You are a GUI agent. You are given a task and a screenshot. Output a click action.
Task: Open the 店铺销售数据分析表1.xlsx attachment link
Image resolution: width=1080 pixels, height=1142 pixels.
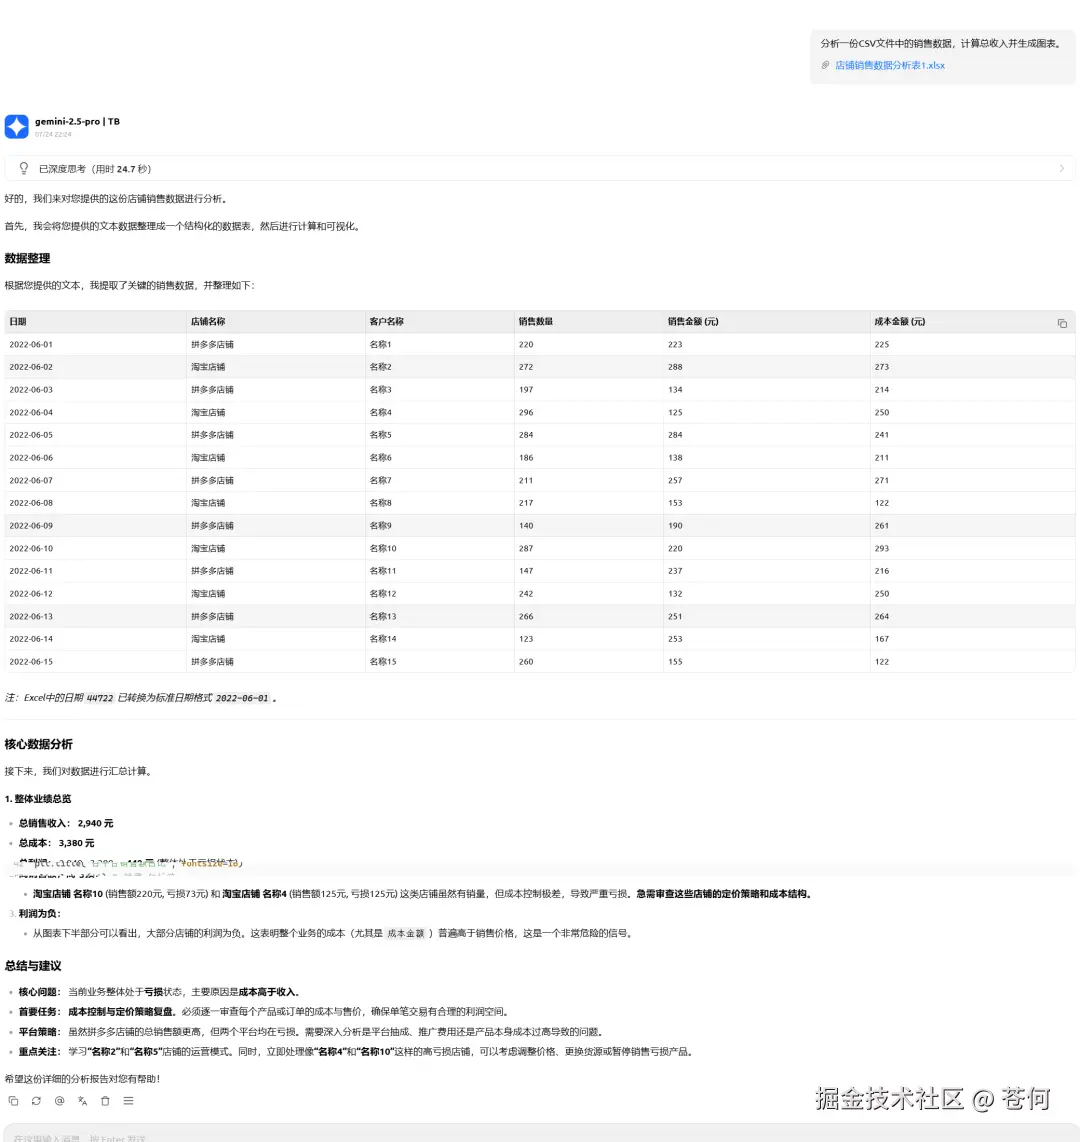click(x=890, y=65)
